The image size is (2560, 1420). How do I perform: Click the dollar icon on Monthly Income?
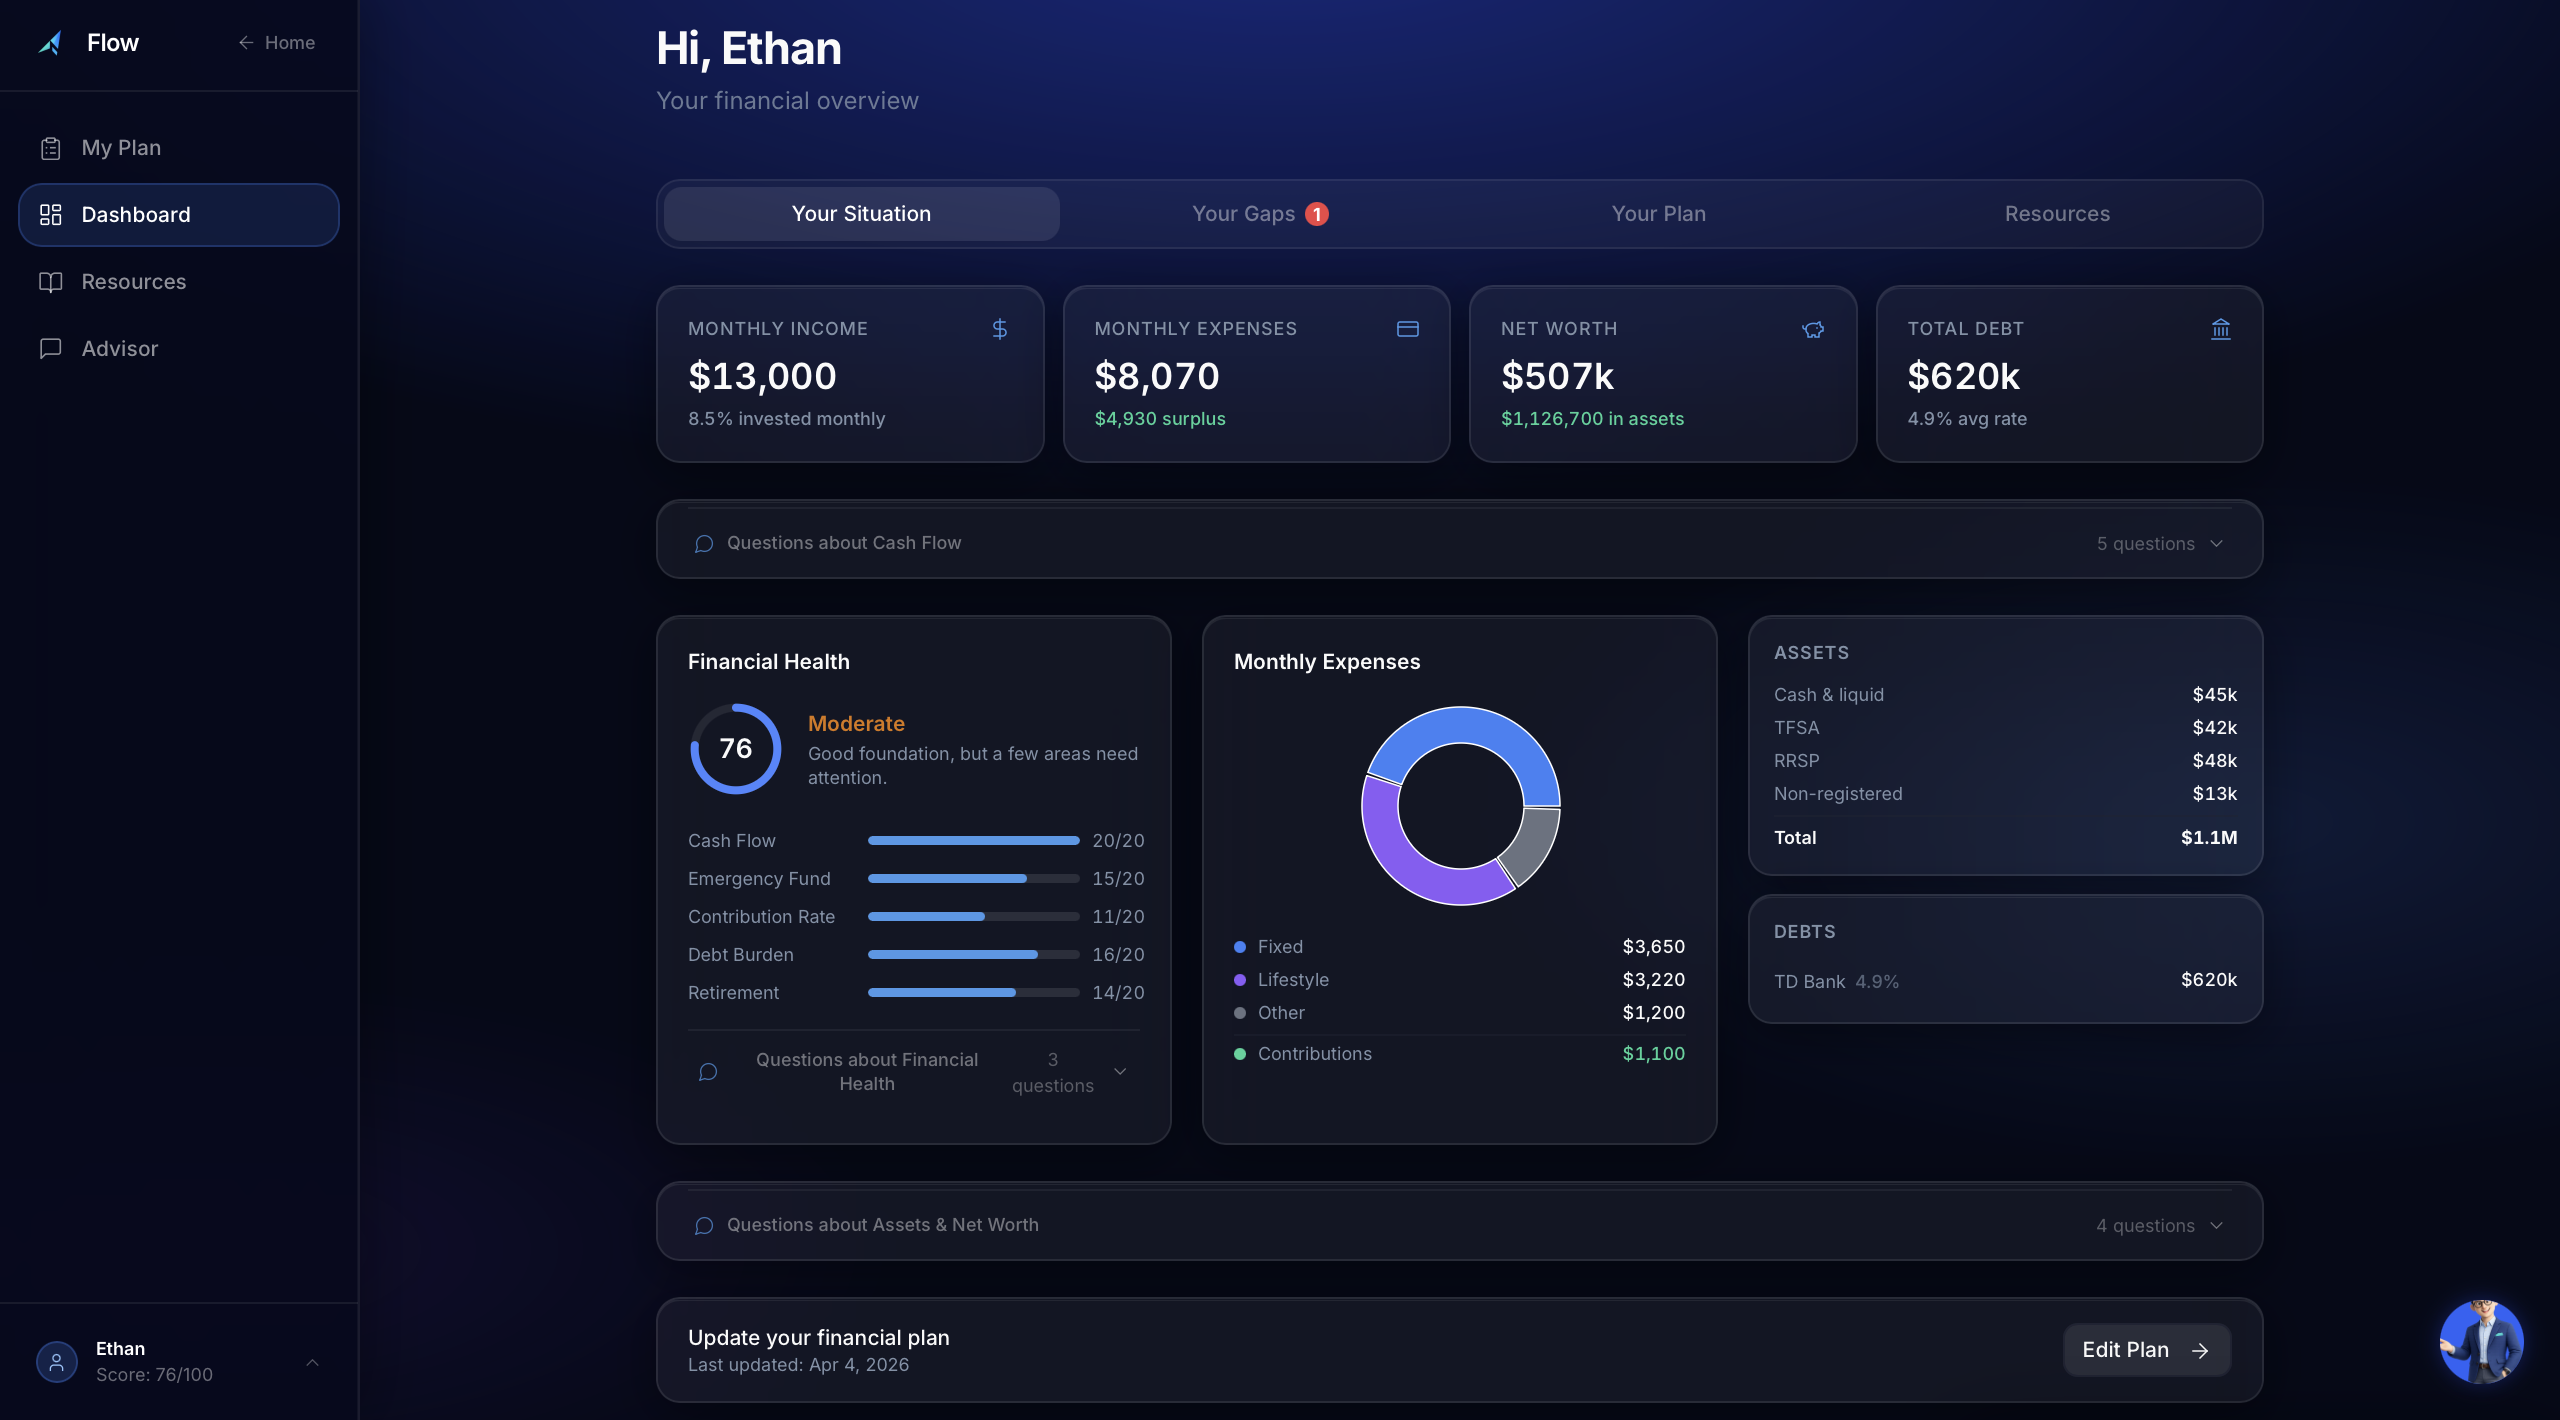click(999, 329)
